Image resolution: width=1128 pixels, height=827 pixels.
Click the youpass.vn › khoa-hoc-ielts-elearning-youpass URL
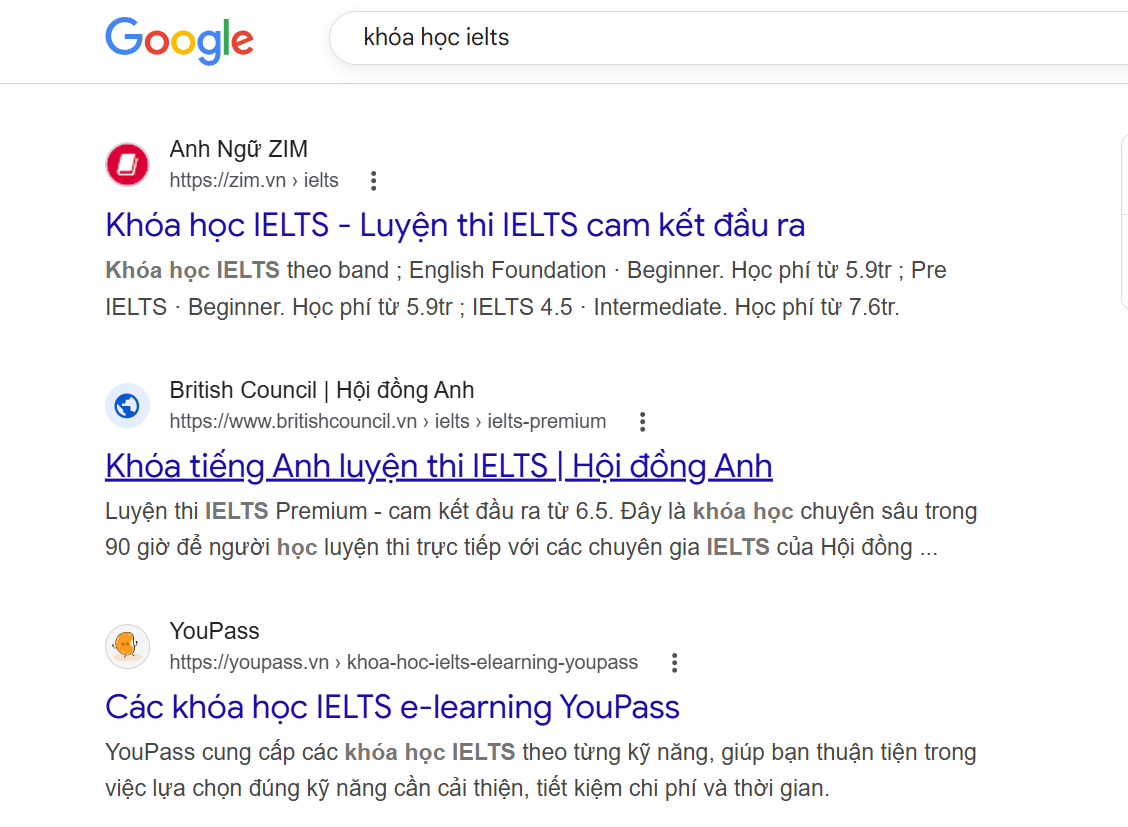pos(404,662)
